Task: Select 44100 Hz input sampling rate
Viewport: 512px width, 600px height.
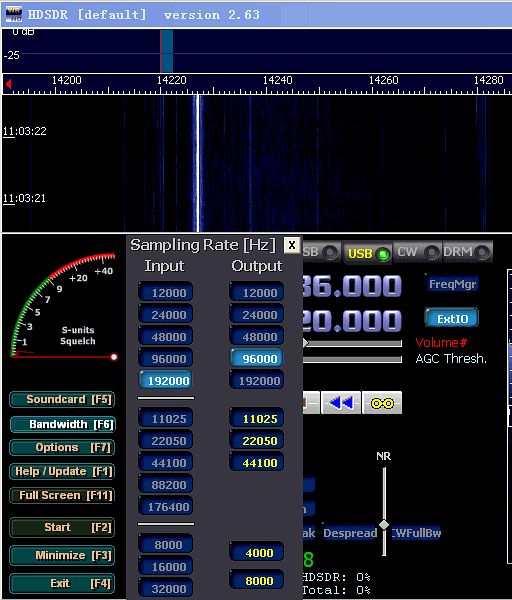Action: [165, 463]
